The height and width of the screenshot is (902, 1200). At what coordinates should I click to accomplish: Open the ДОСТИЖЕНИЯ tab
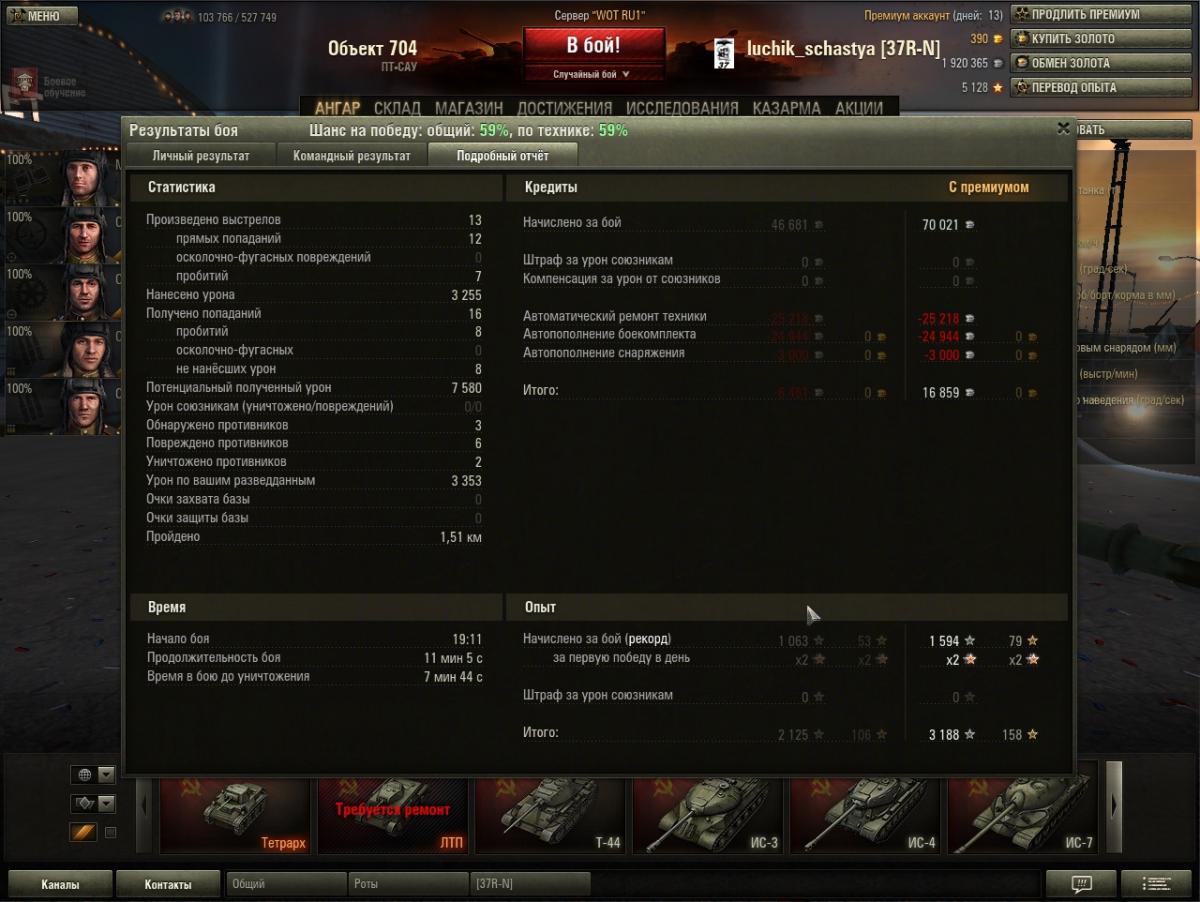(565, 108)
